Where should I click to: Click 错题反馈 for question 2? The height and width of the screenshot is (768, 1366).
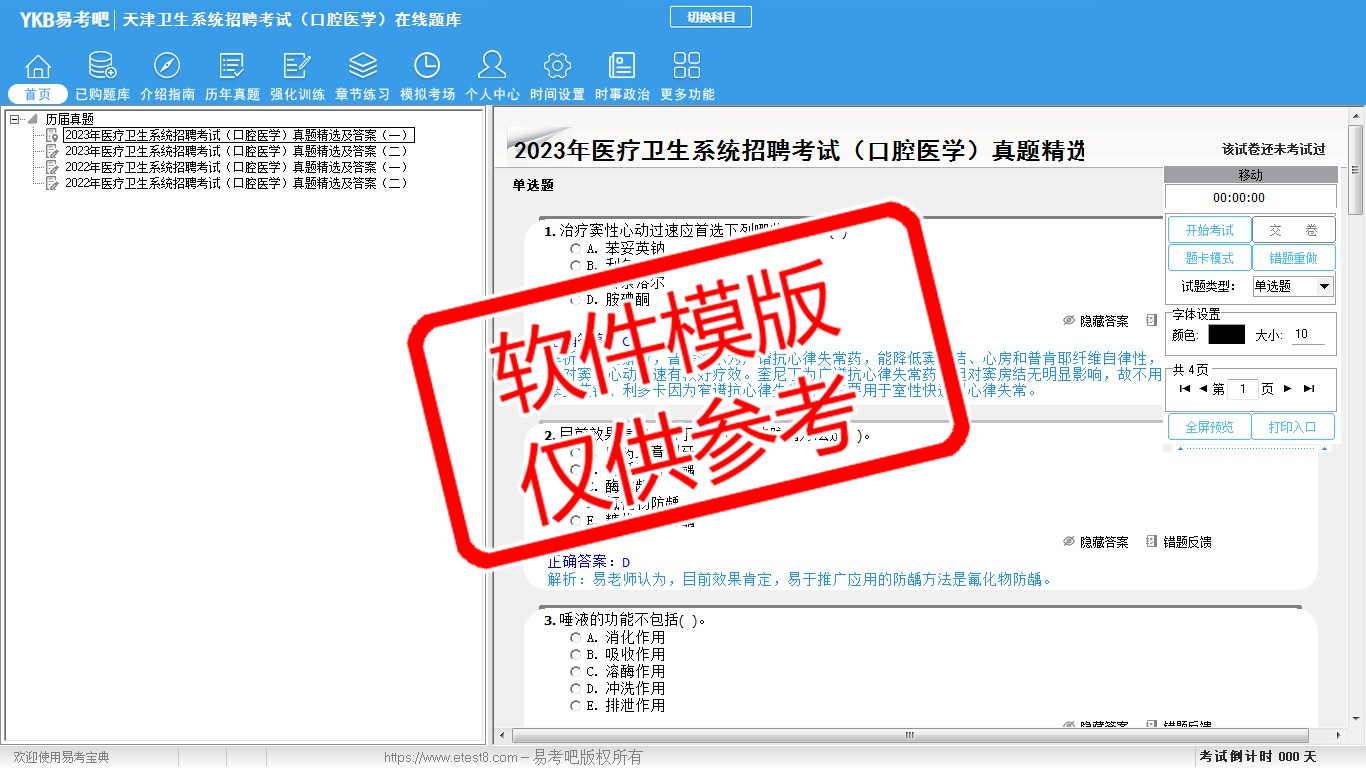[x=1179, y=542]
